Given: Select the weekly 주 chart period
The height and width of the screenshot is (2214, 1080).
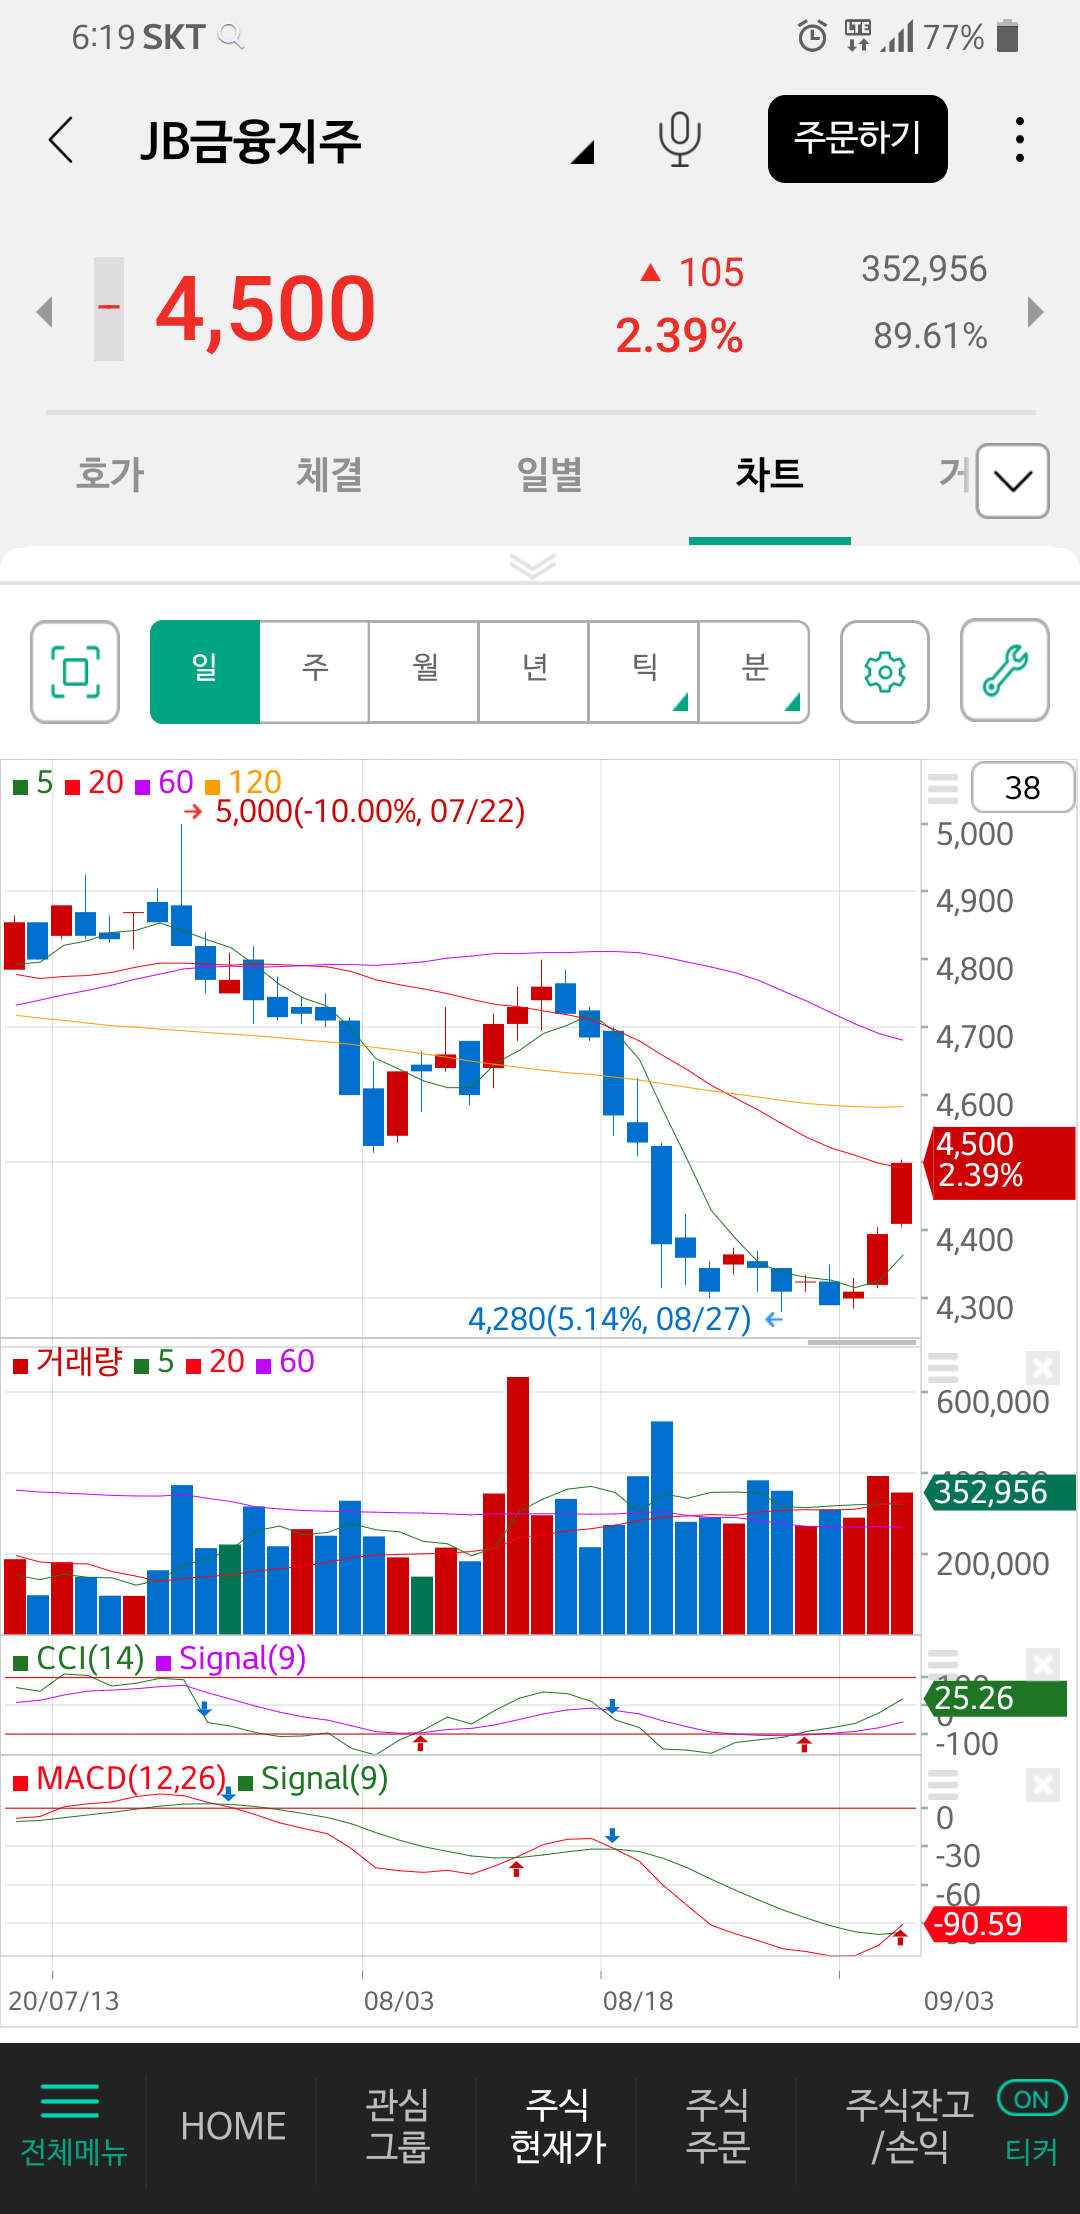Looking at the screenshot, I should point(315,671).
